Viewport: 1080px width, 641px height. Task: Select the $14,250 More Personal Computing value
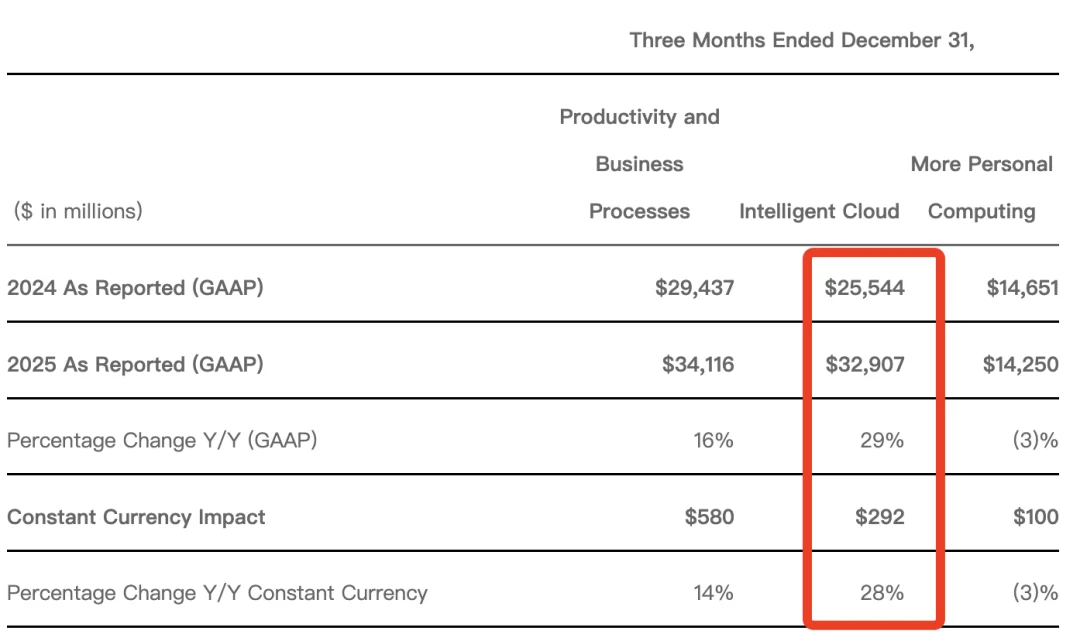click(1020, 365)
